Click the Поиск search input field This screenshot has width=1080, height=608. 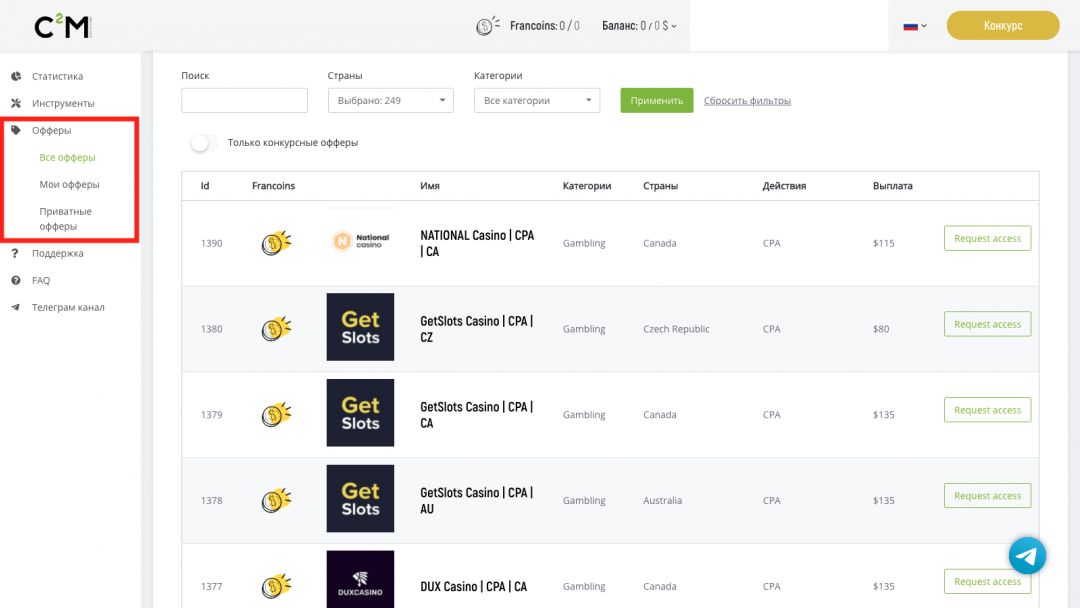[245, 101]
